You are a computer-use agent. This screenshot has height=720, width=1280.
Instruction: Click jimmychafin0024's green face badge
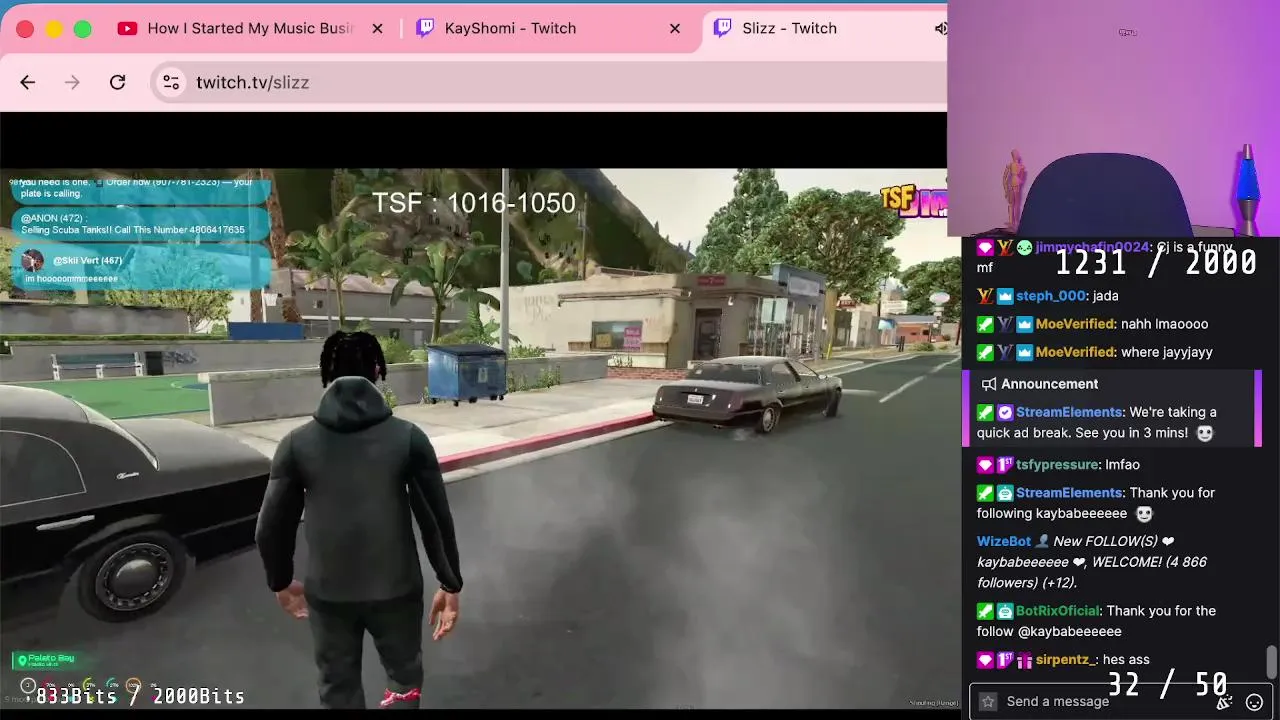pos(1025,247)
